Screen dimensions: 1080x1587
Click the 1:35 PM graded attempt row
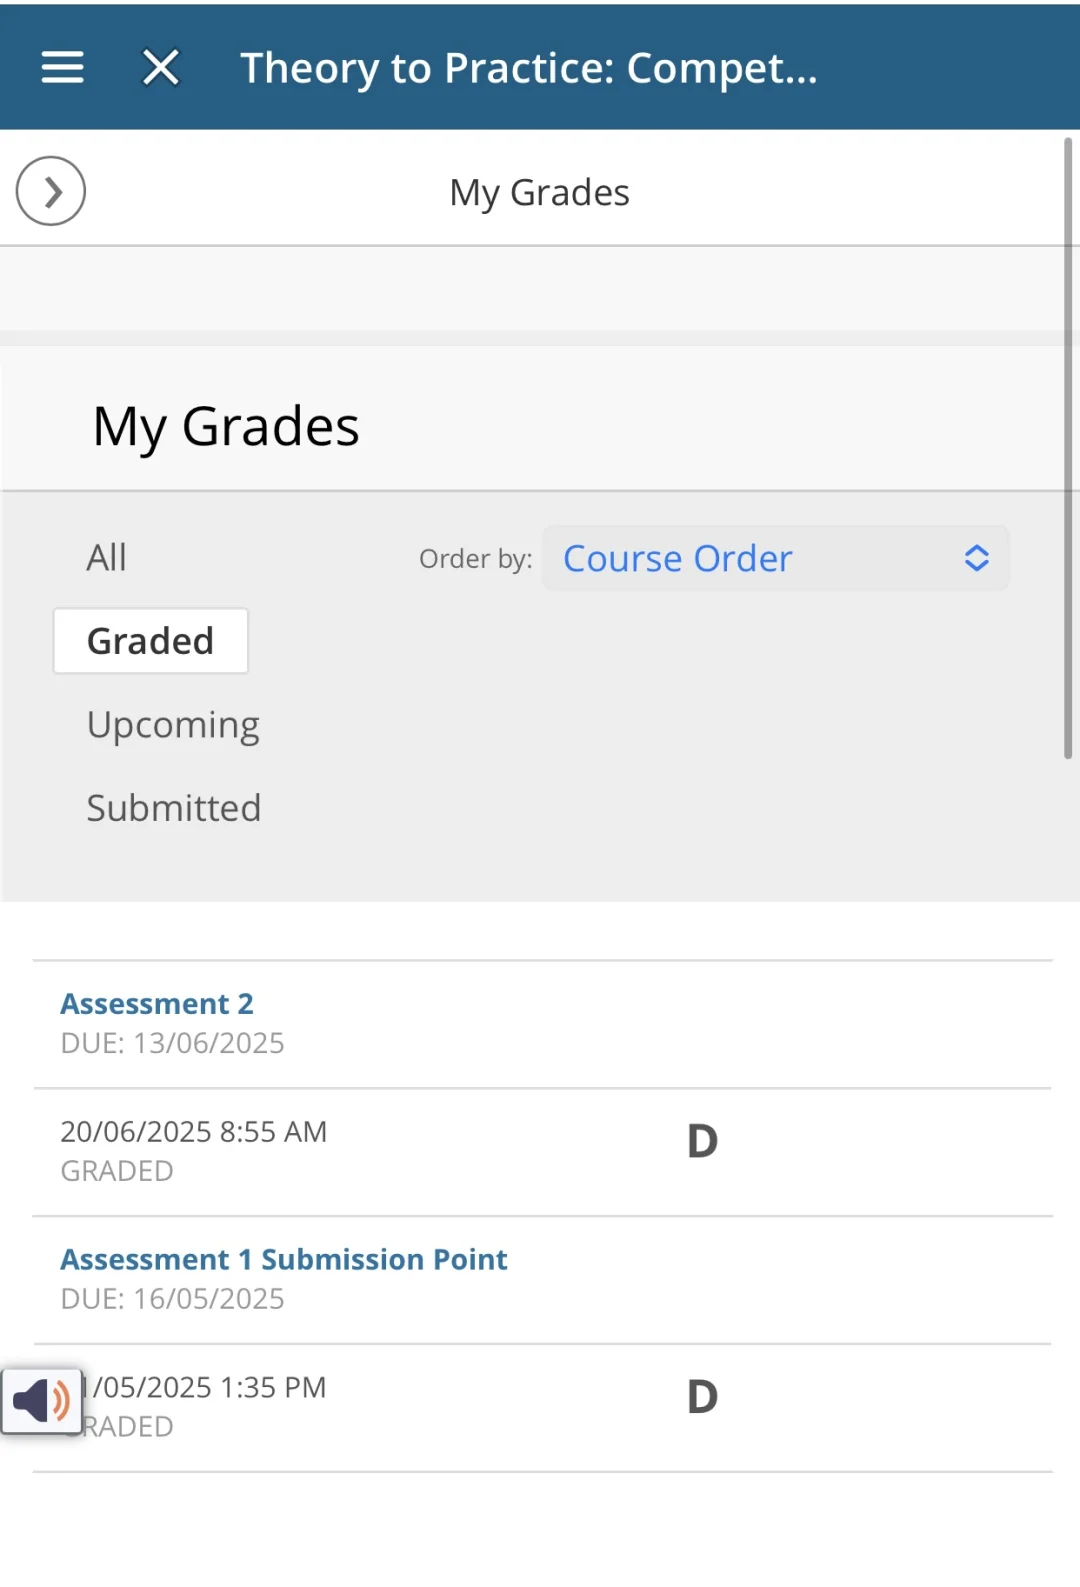[542, 1408]
